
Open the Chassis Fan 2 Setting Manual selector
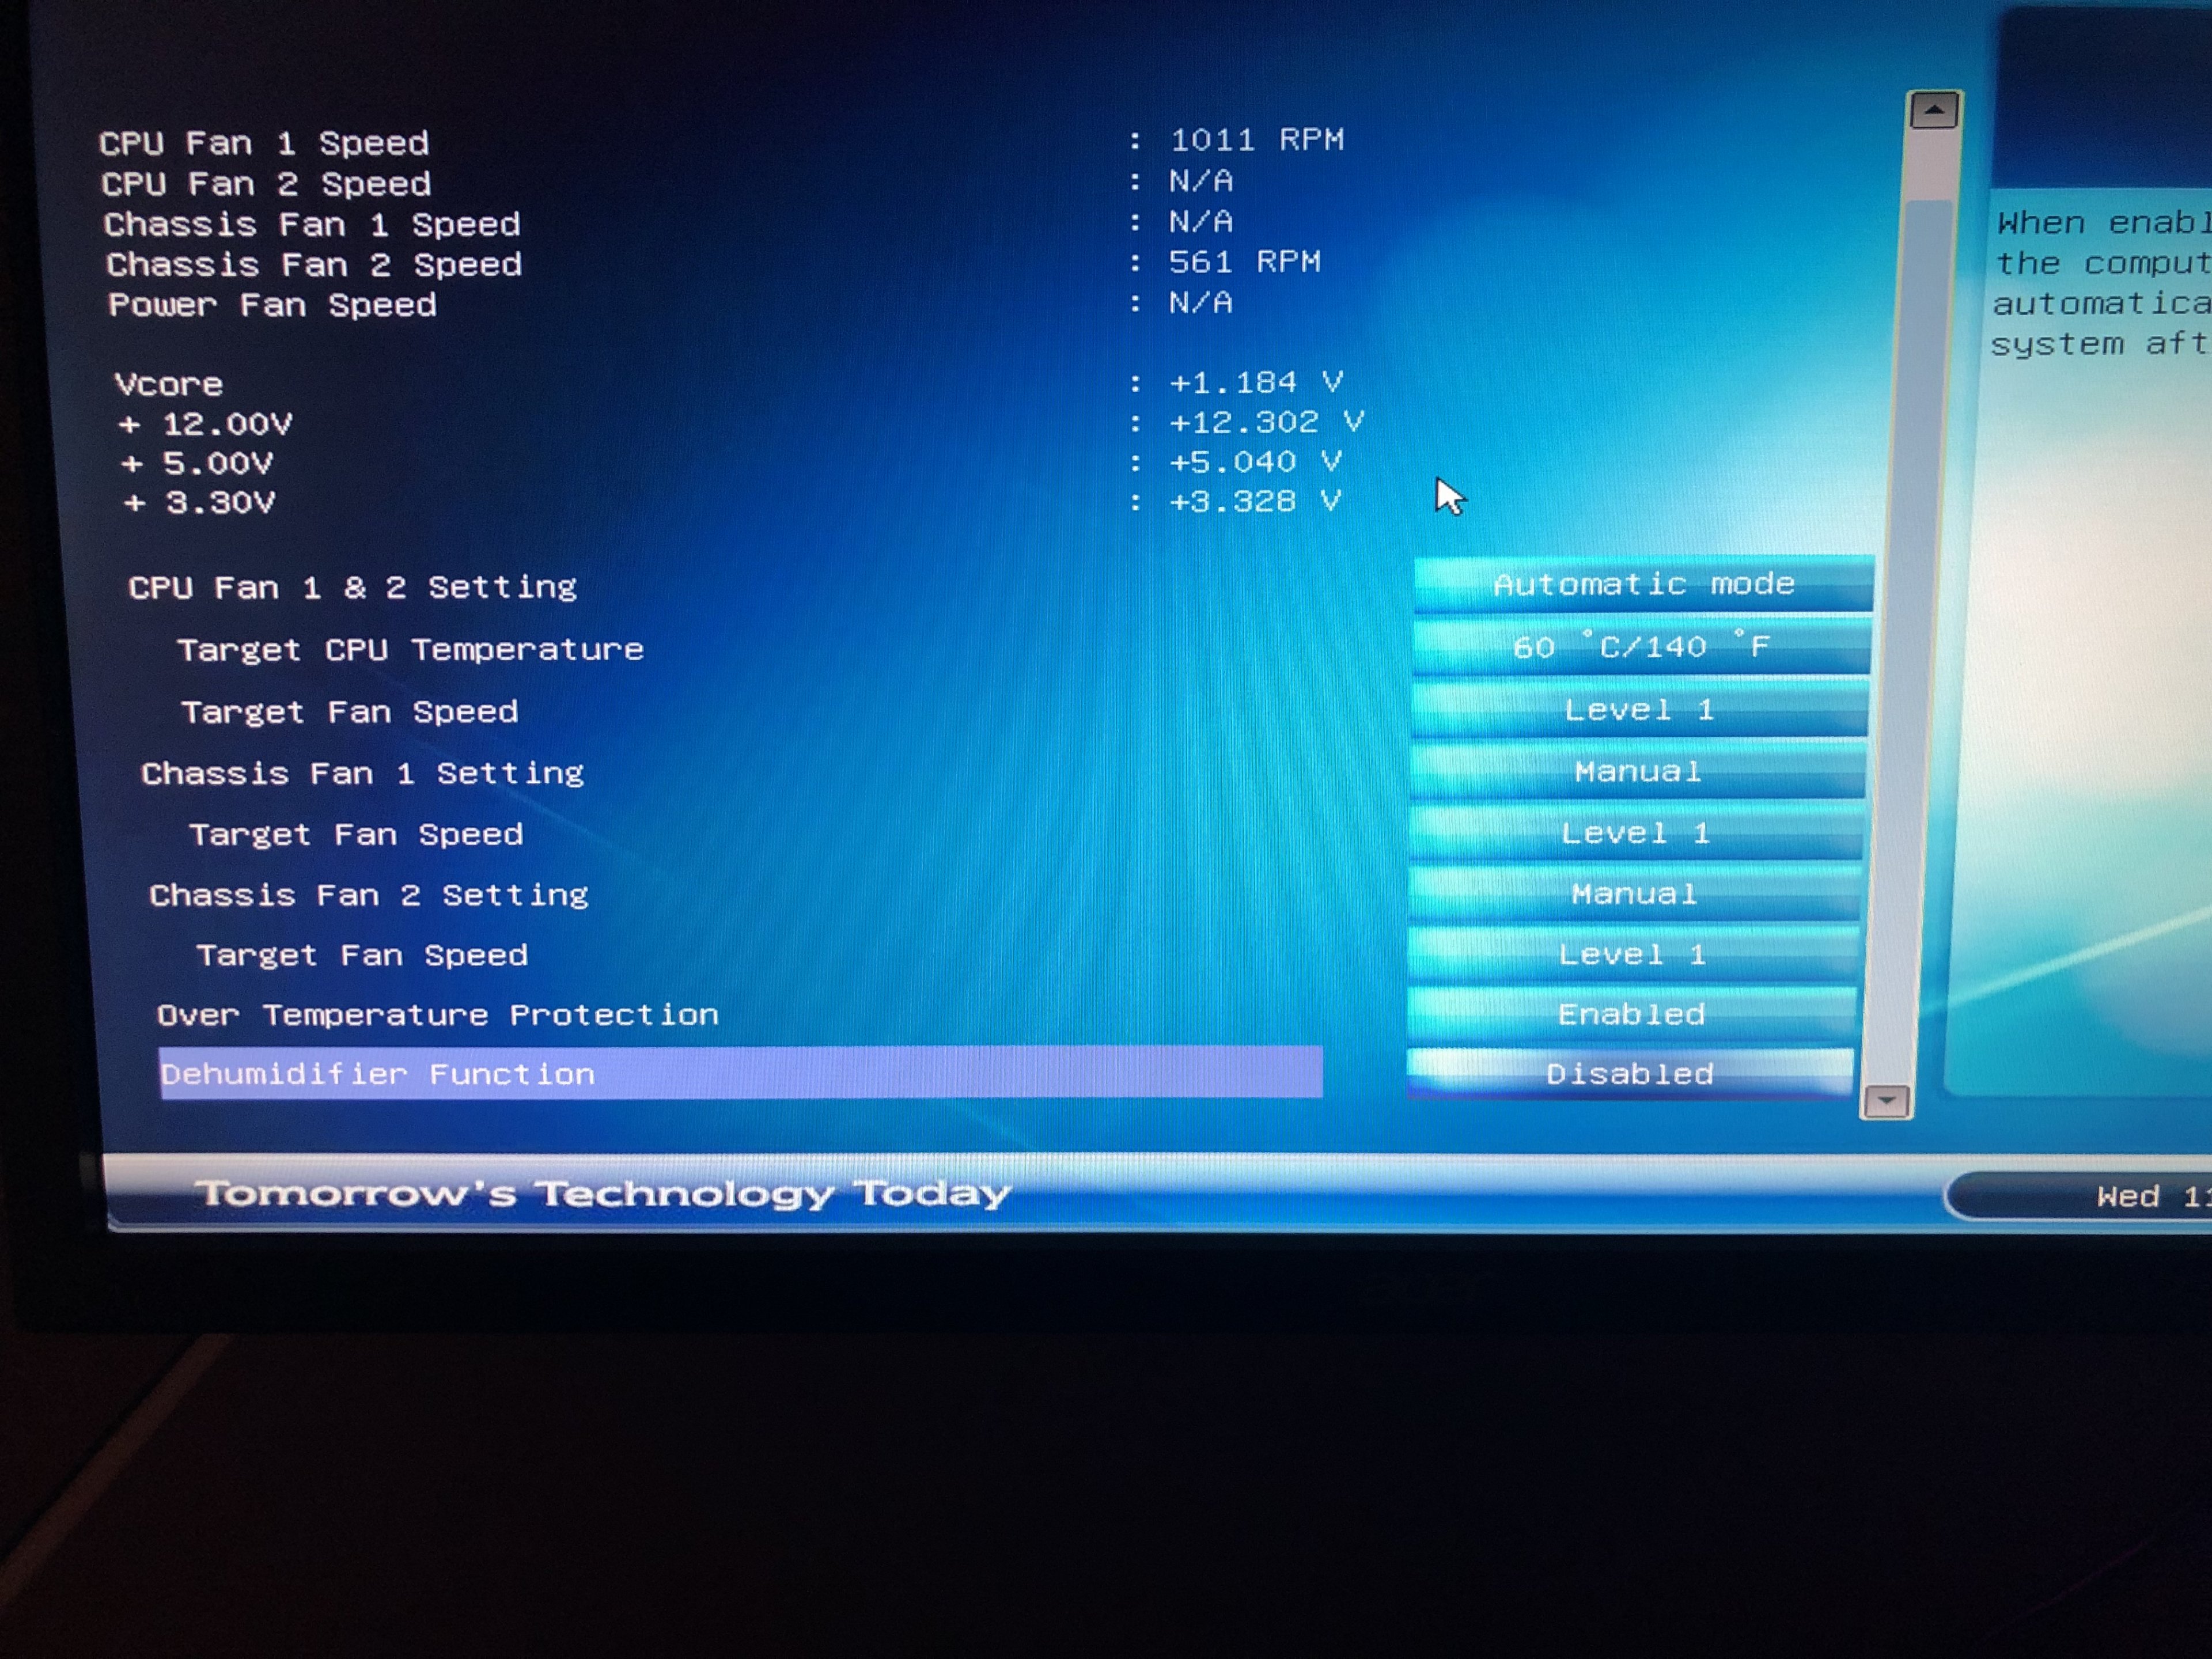(x=1633, y=893)
